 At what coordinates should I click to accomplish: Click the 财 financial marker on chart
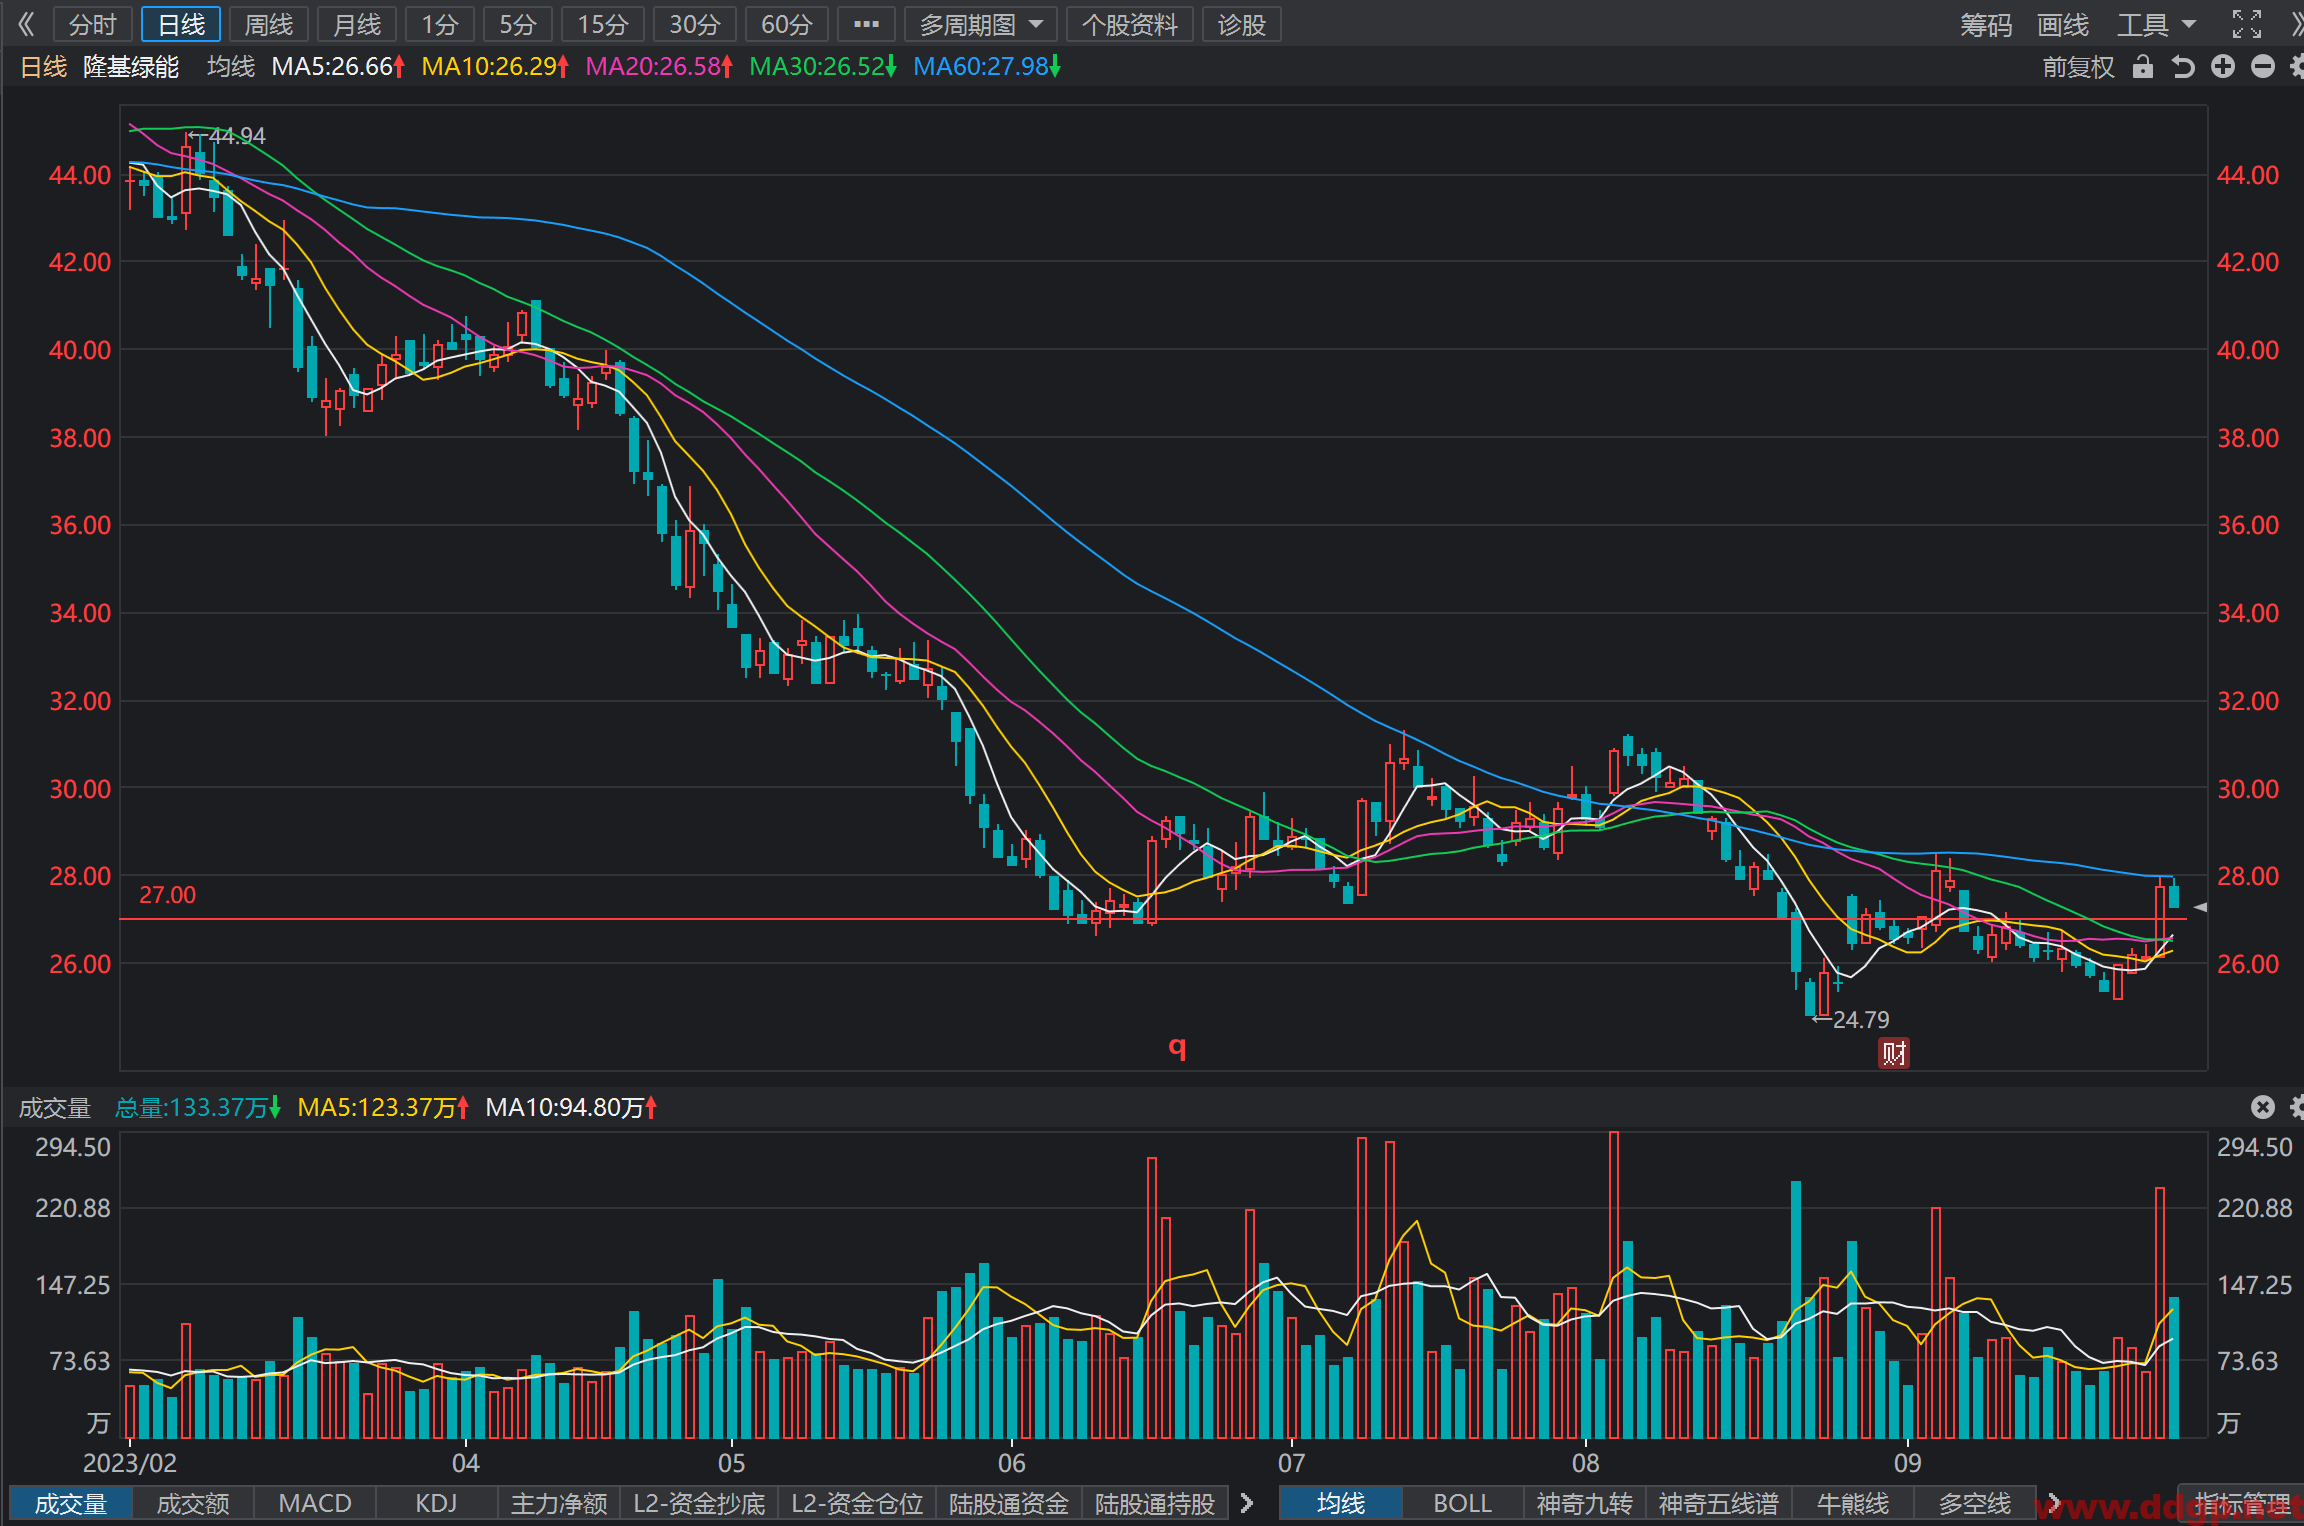(1894, 1053)
